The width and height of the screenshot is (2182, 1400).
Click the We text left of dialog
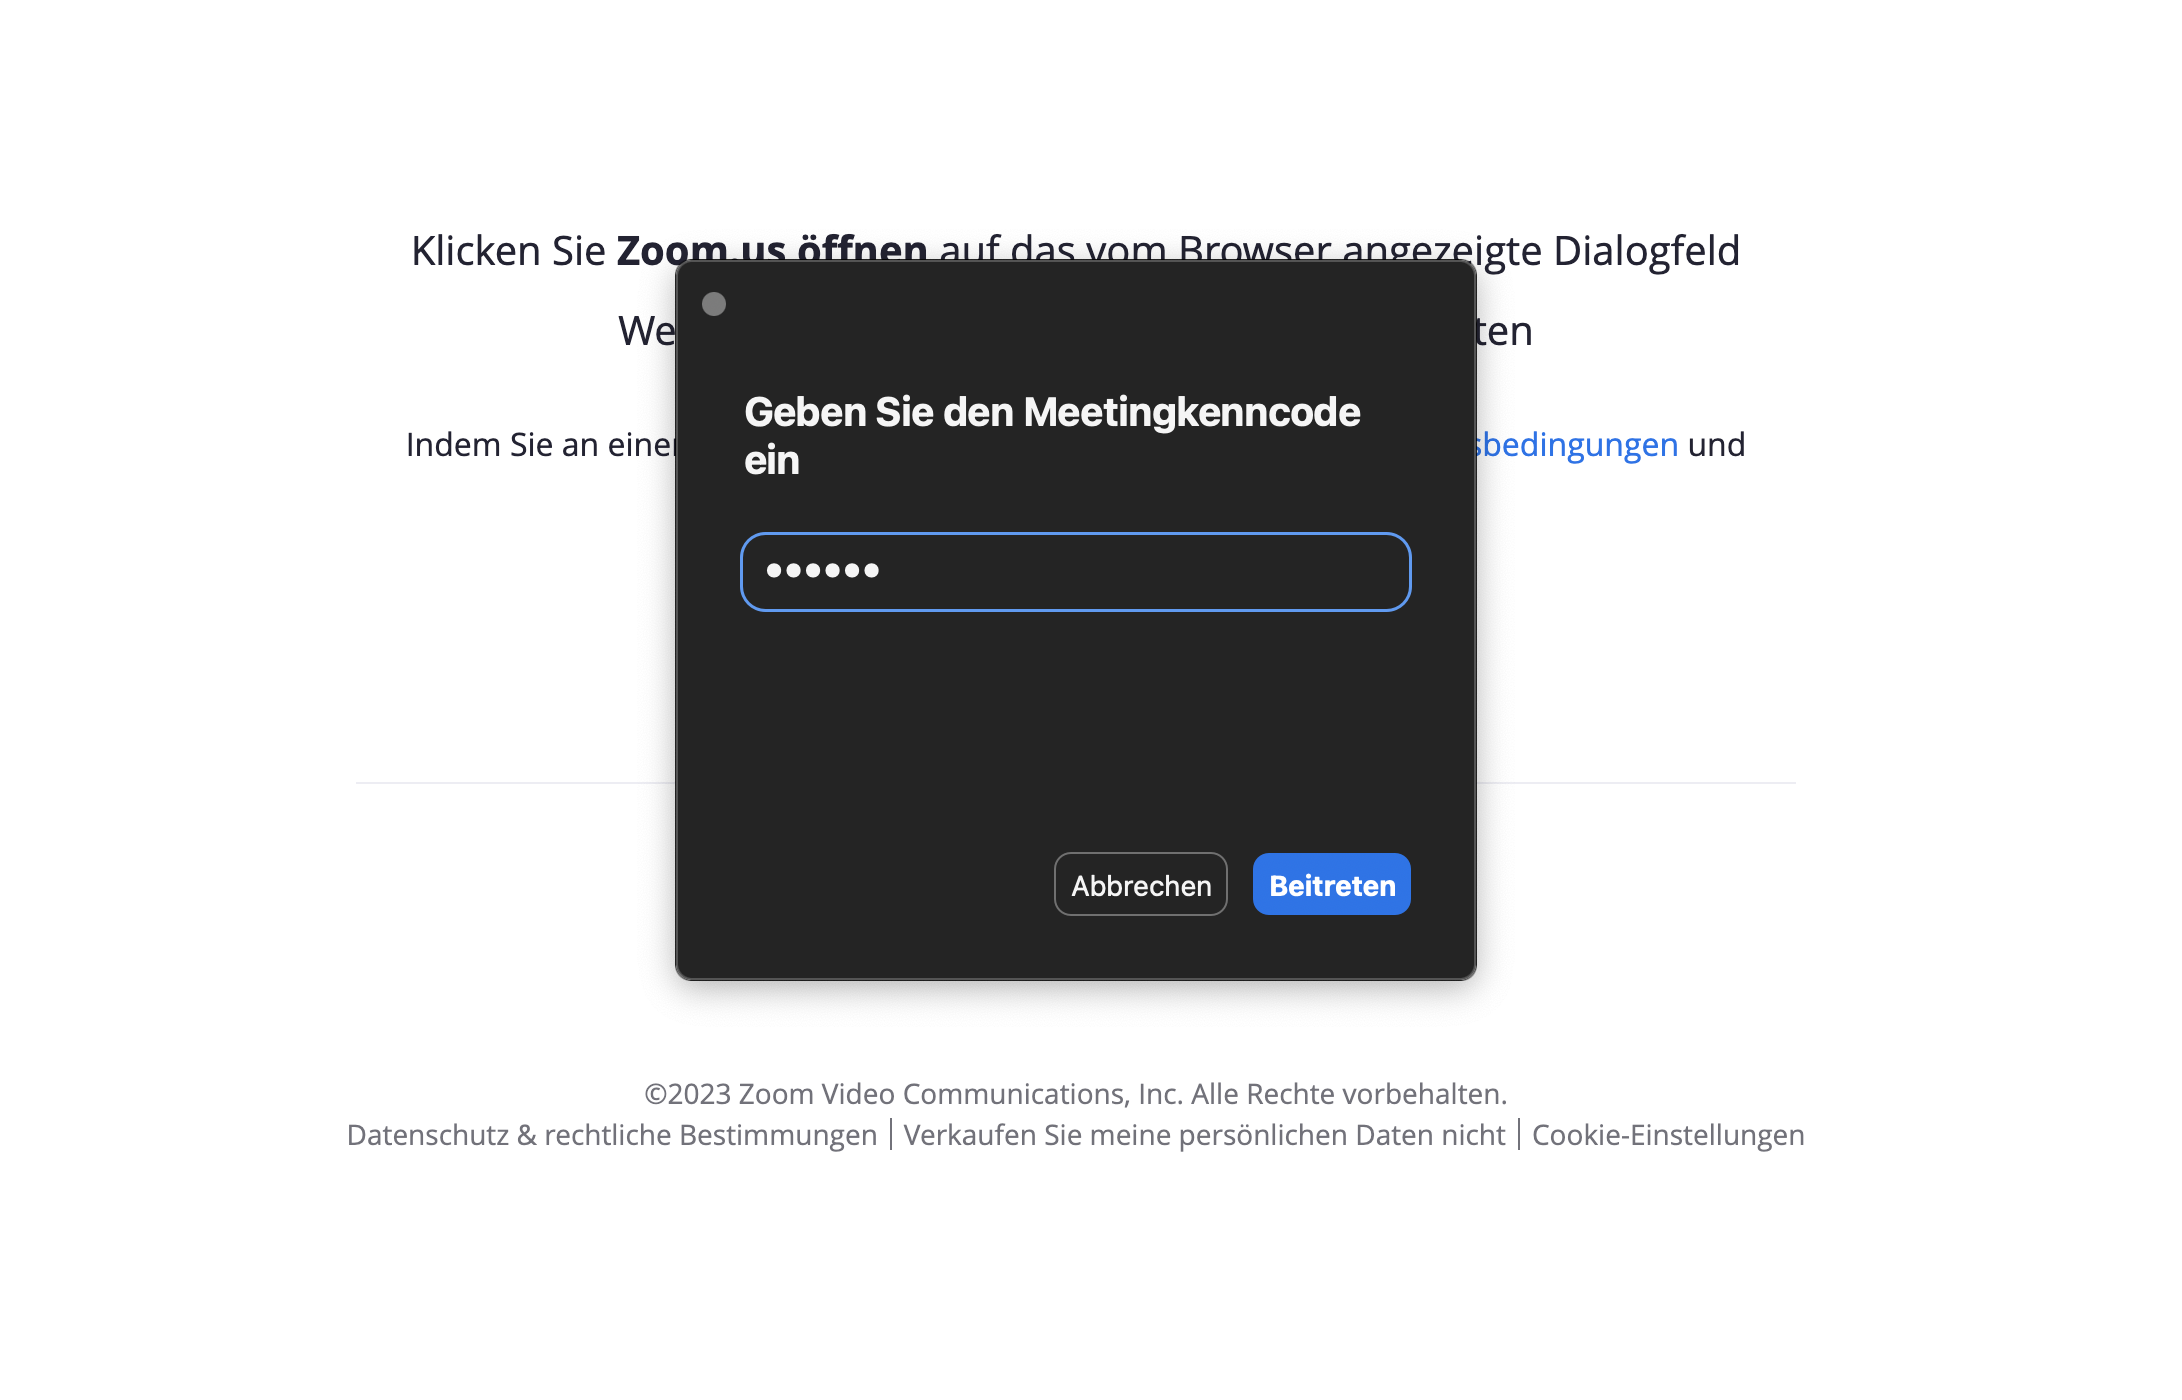(x=647, y=331)
